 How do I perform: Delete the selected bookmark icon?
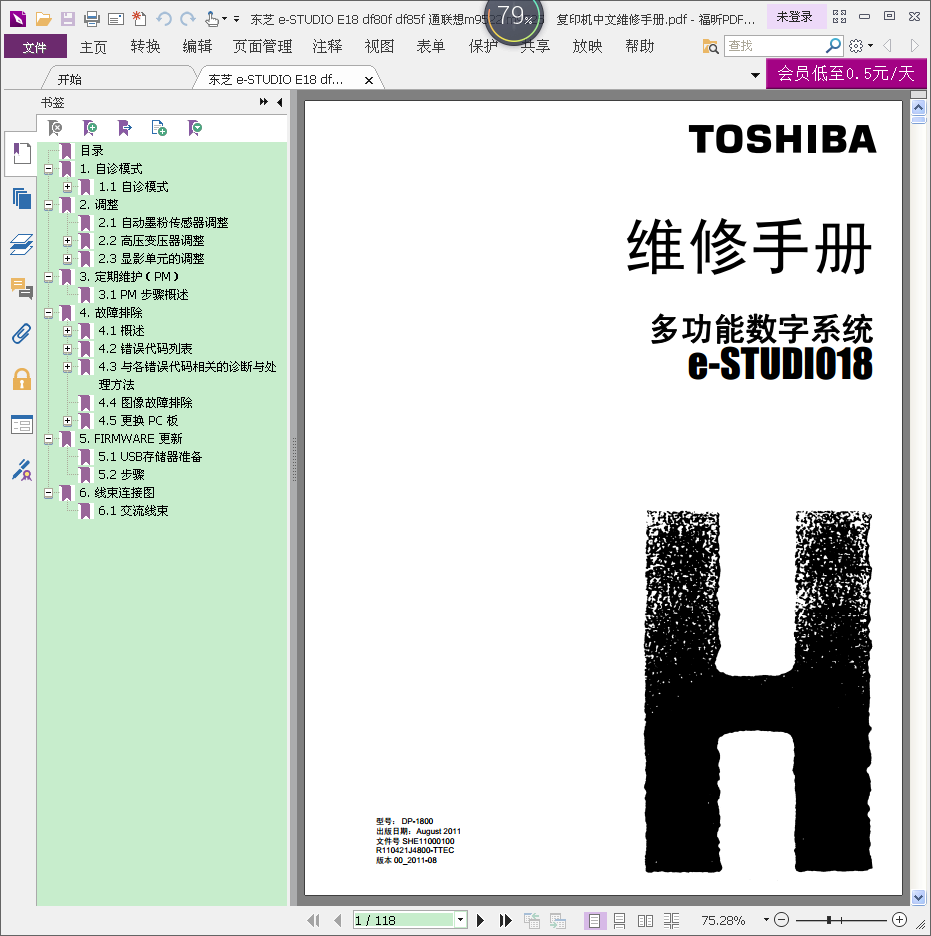[x=55, y=127]
